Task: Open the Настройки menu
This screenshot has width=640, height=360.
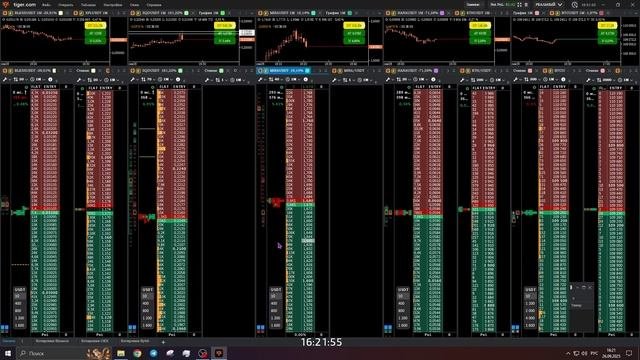Action: pos(113,5)
